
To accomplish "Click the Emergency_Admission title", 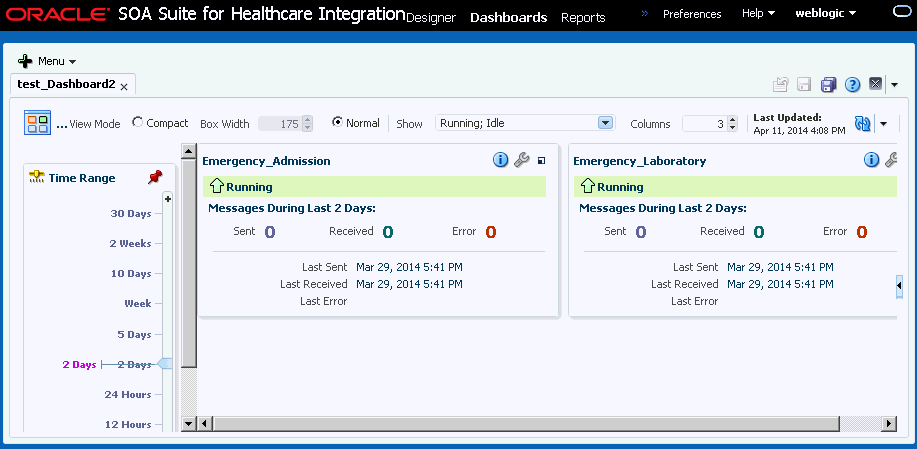I will tap(266, 161).
